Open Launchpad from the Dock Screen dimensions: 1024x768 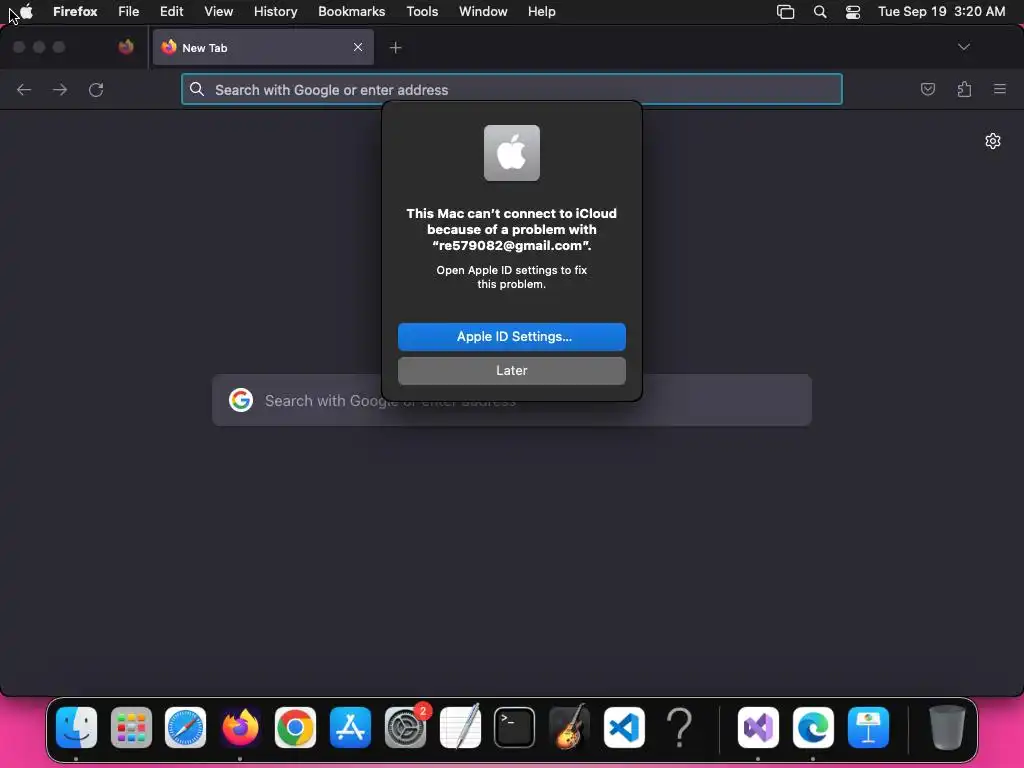pyautogui.click(x=131, y=728)
